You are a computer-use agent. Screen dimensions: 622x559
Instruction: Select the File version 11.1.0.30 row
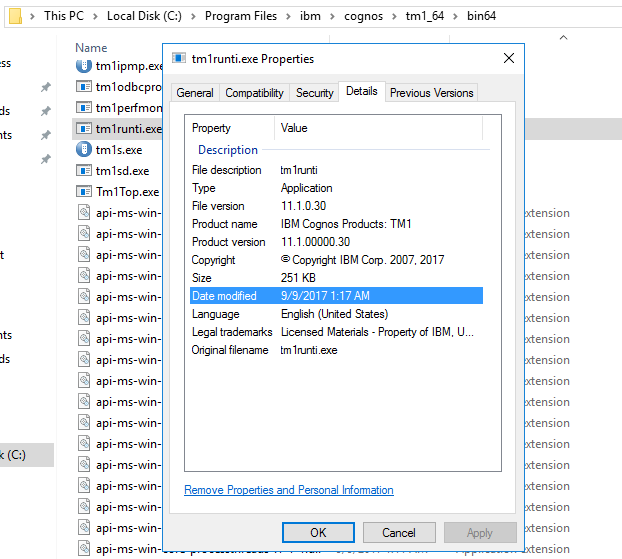coord(336,206)
